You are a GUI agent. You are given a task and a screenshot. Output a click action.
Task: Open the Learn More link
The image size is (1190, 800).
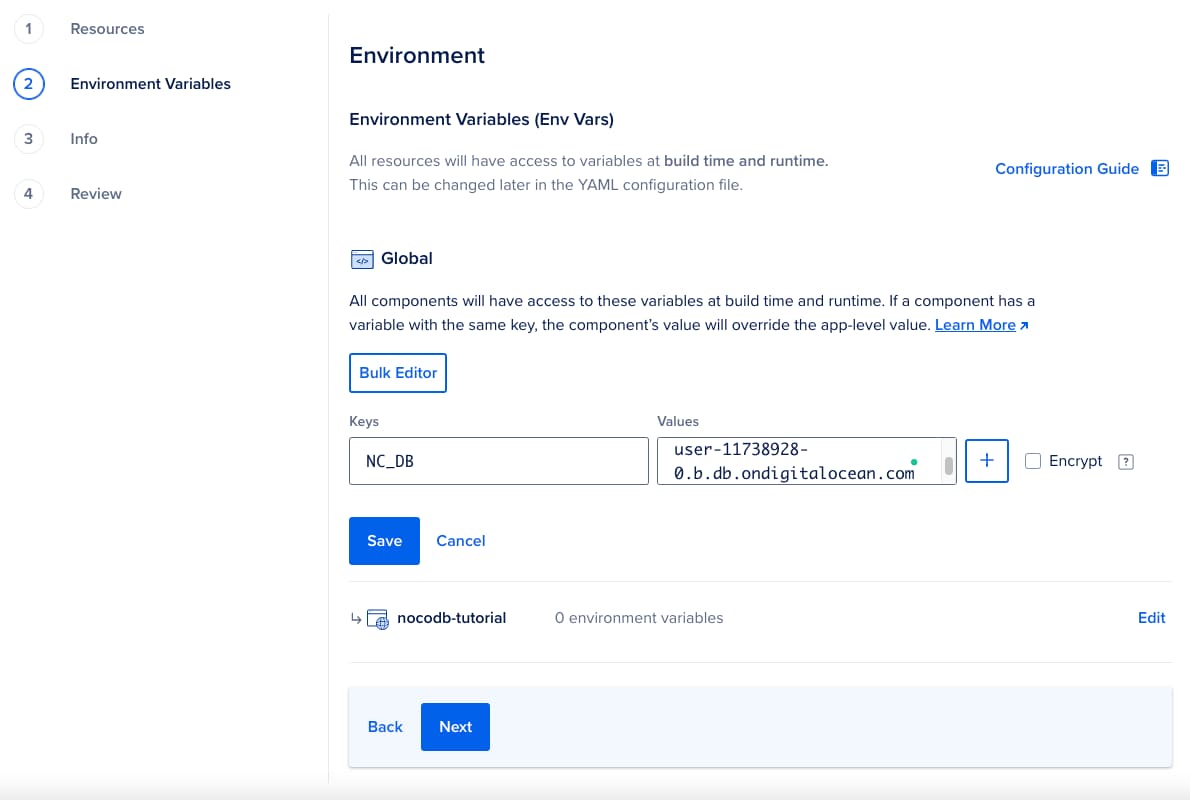click(974, 325)
